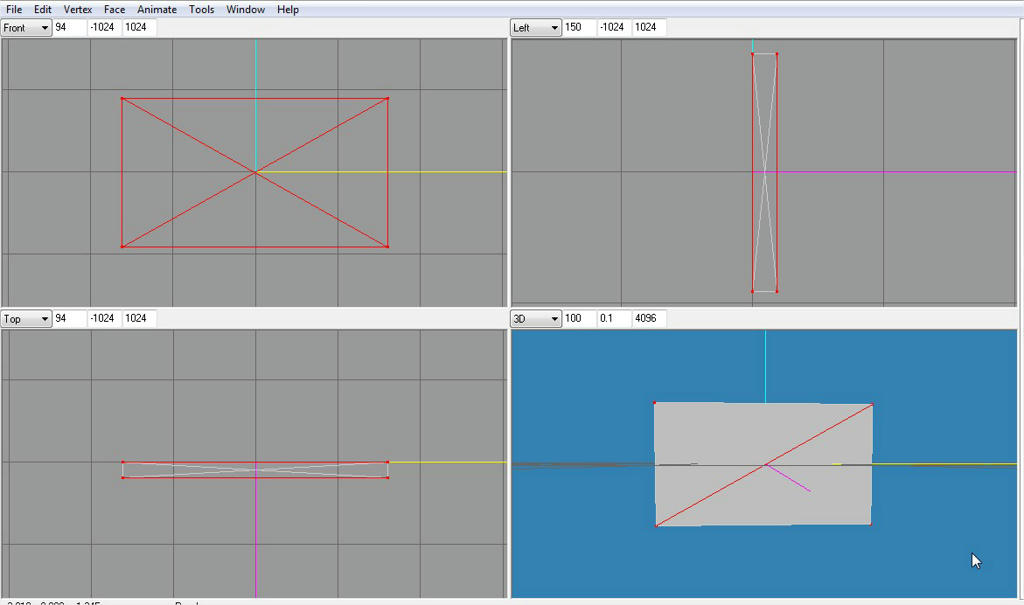
Task: Click the Left view zoom field showing 150
Action: [580, 28]
